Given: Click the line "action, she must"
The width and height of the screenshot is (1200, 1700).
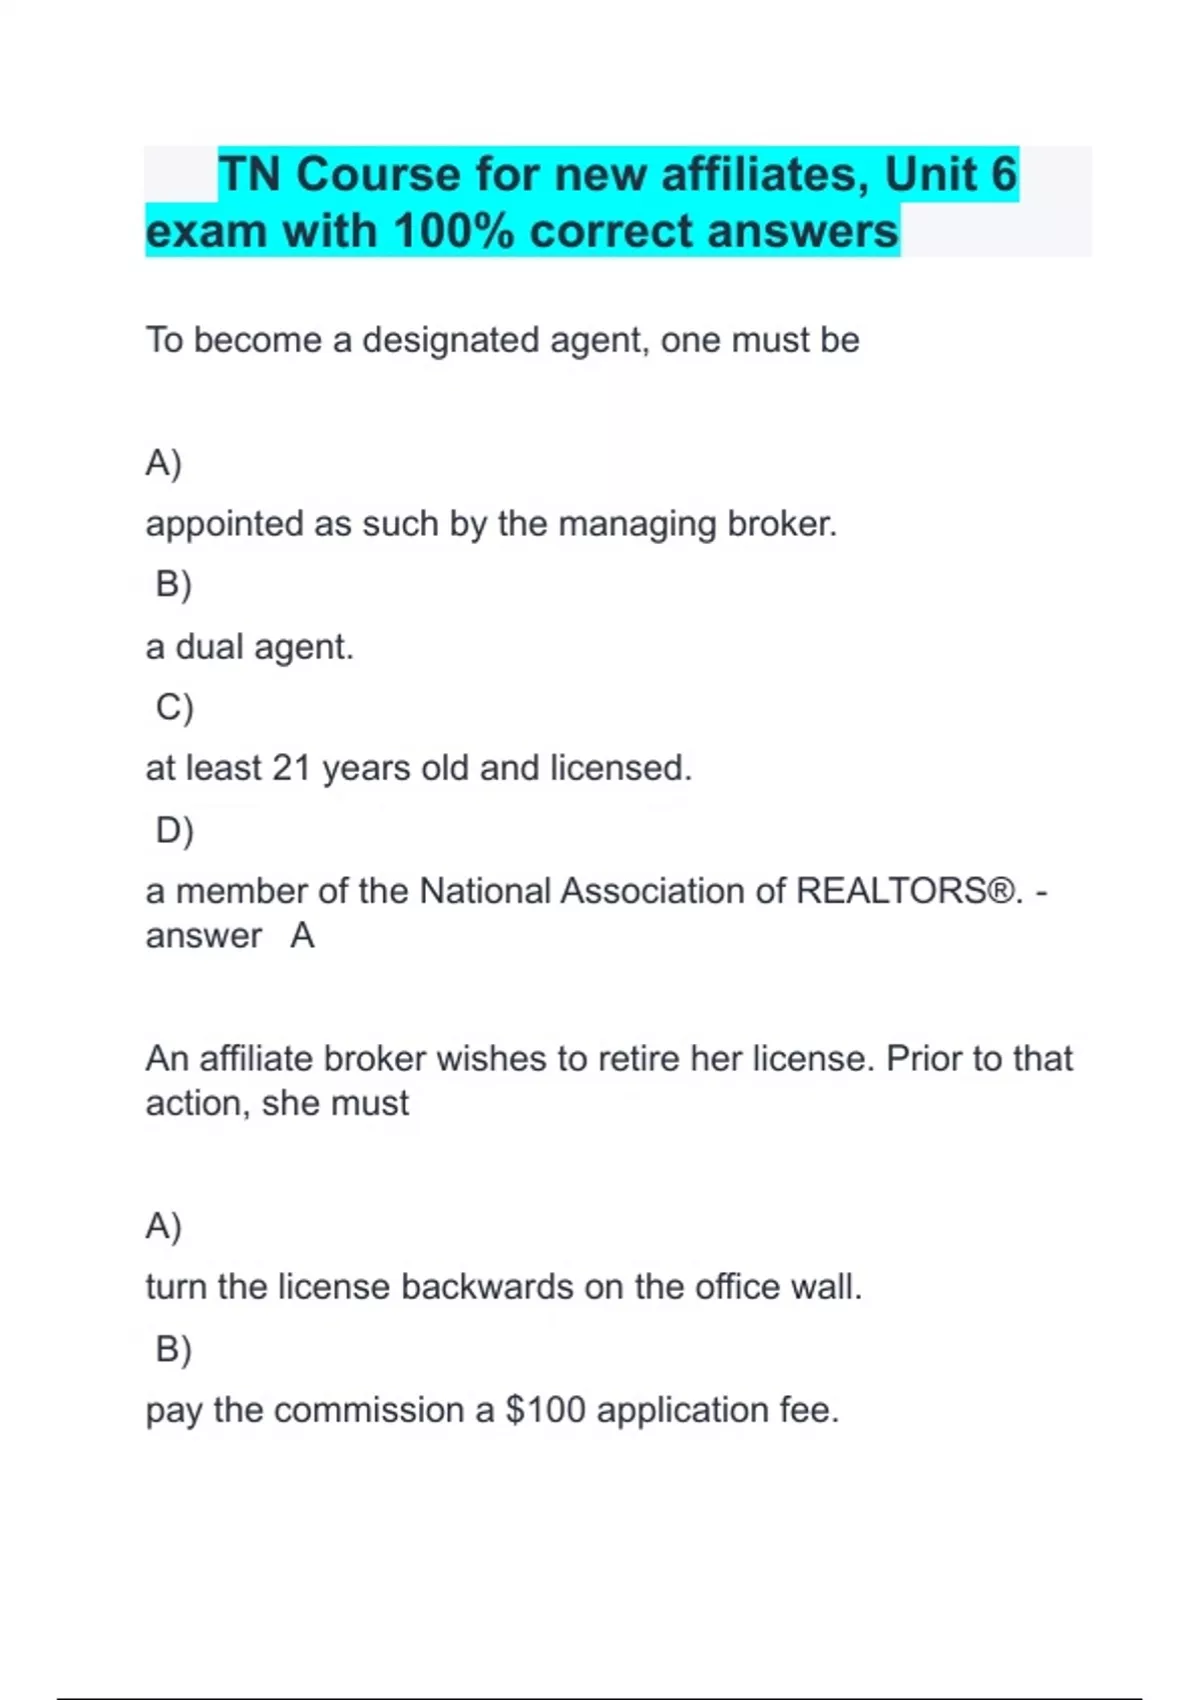Looking at the screenshot, I should tap(277, 1103).
